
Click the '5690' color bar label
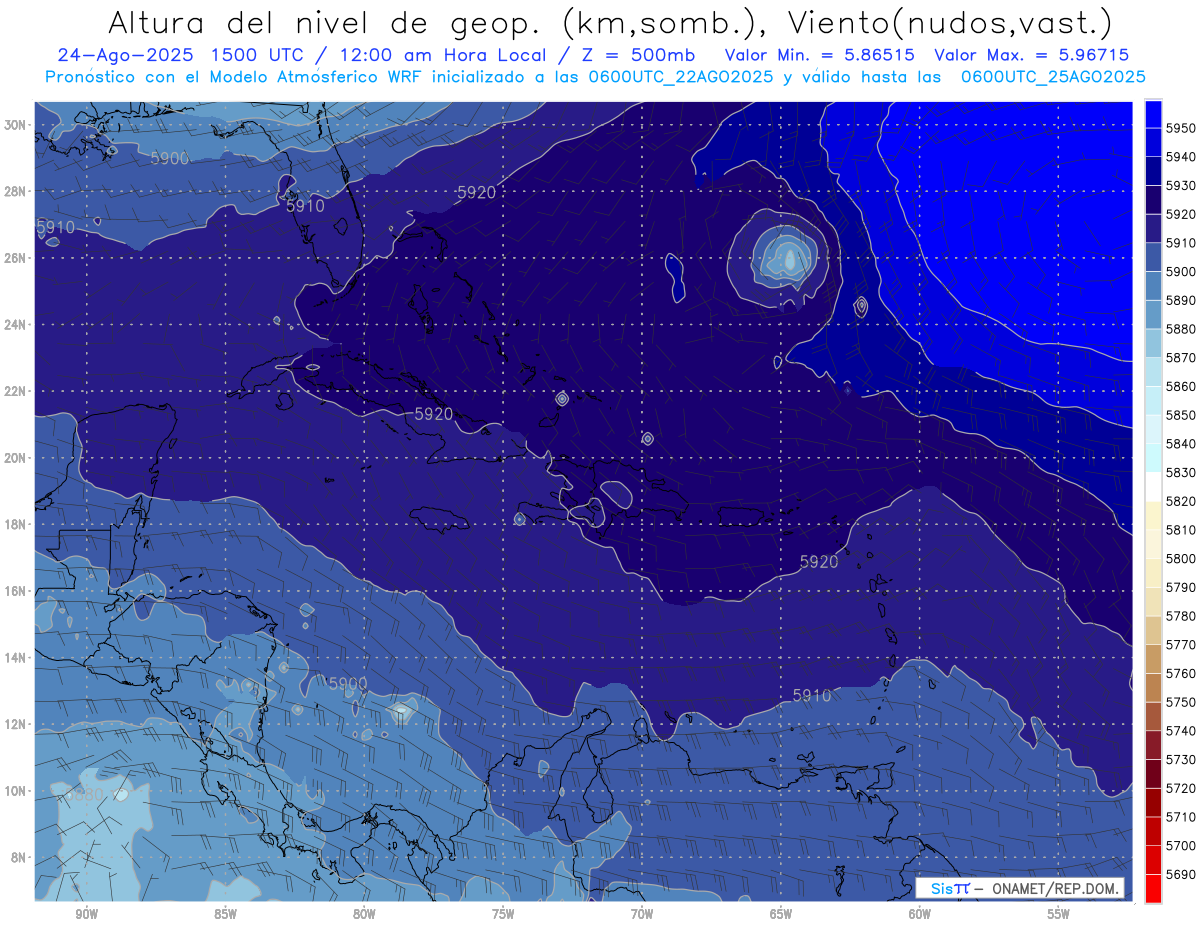click(x=1180, y=874)
